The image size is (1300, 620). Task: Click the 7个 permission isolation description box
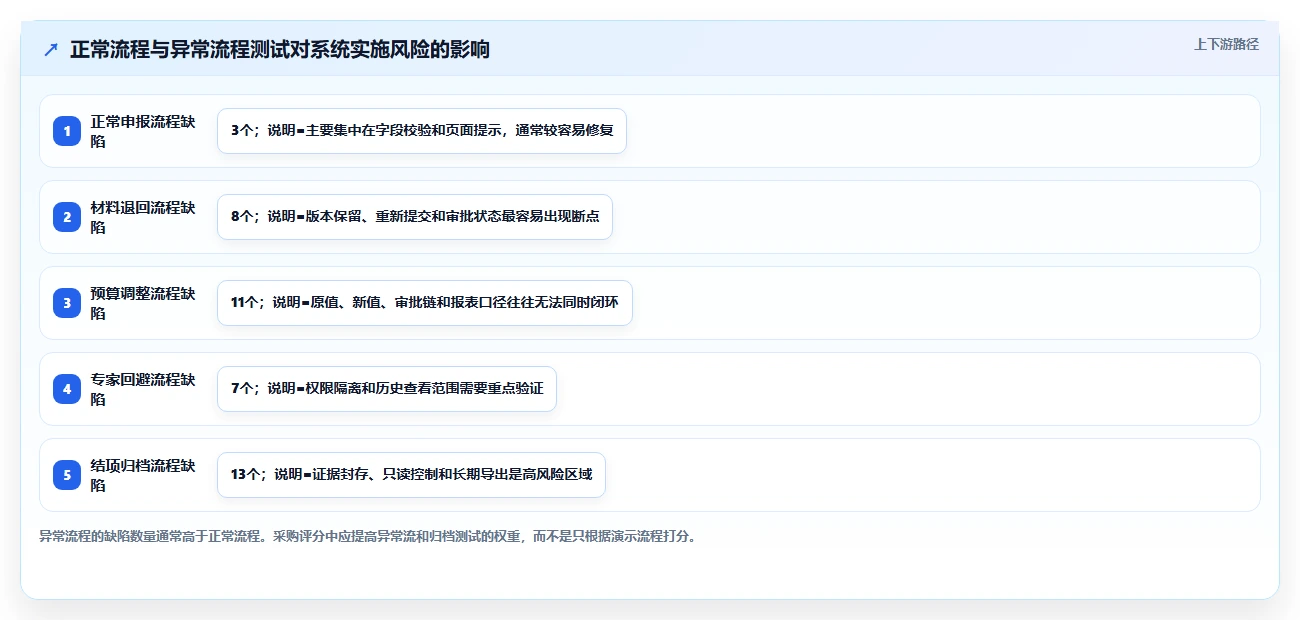(387, 389)
